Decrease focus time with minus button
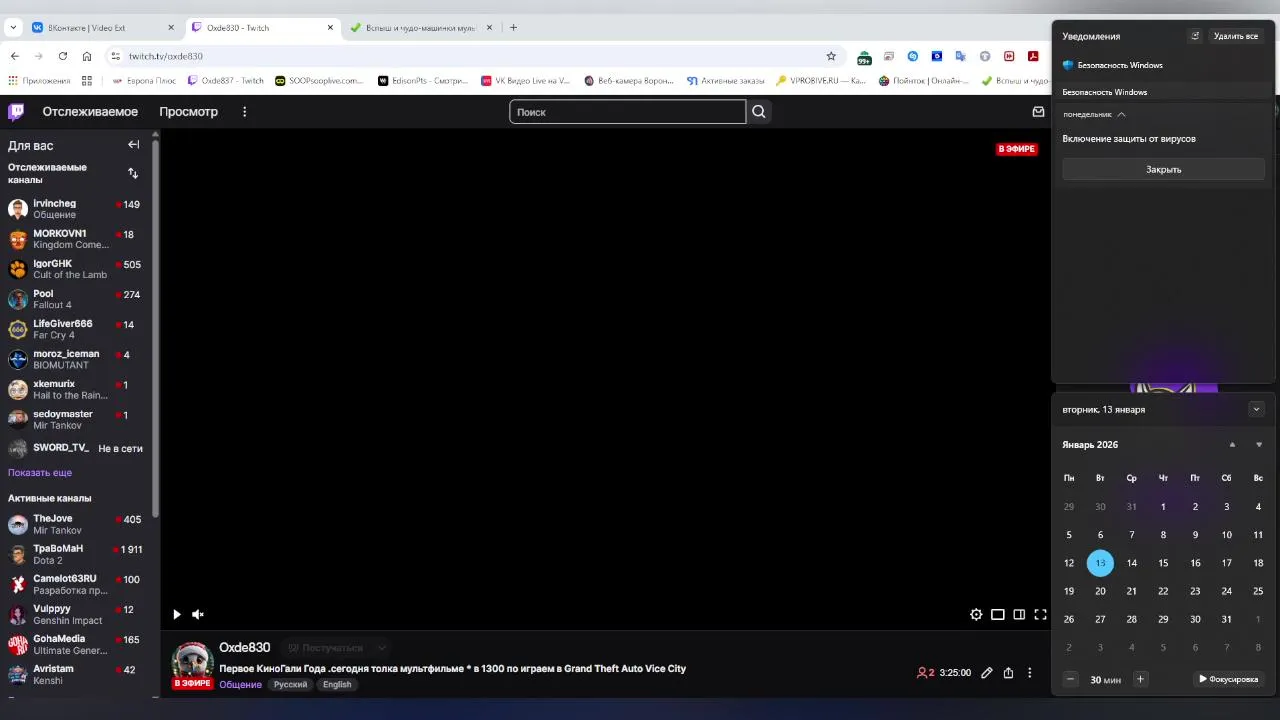Screen dimensions: 1280x720 coord(1070,679)
